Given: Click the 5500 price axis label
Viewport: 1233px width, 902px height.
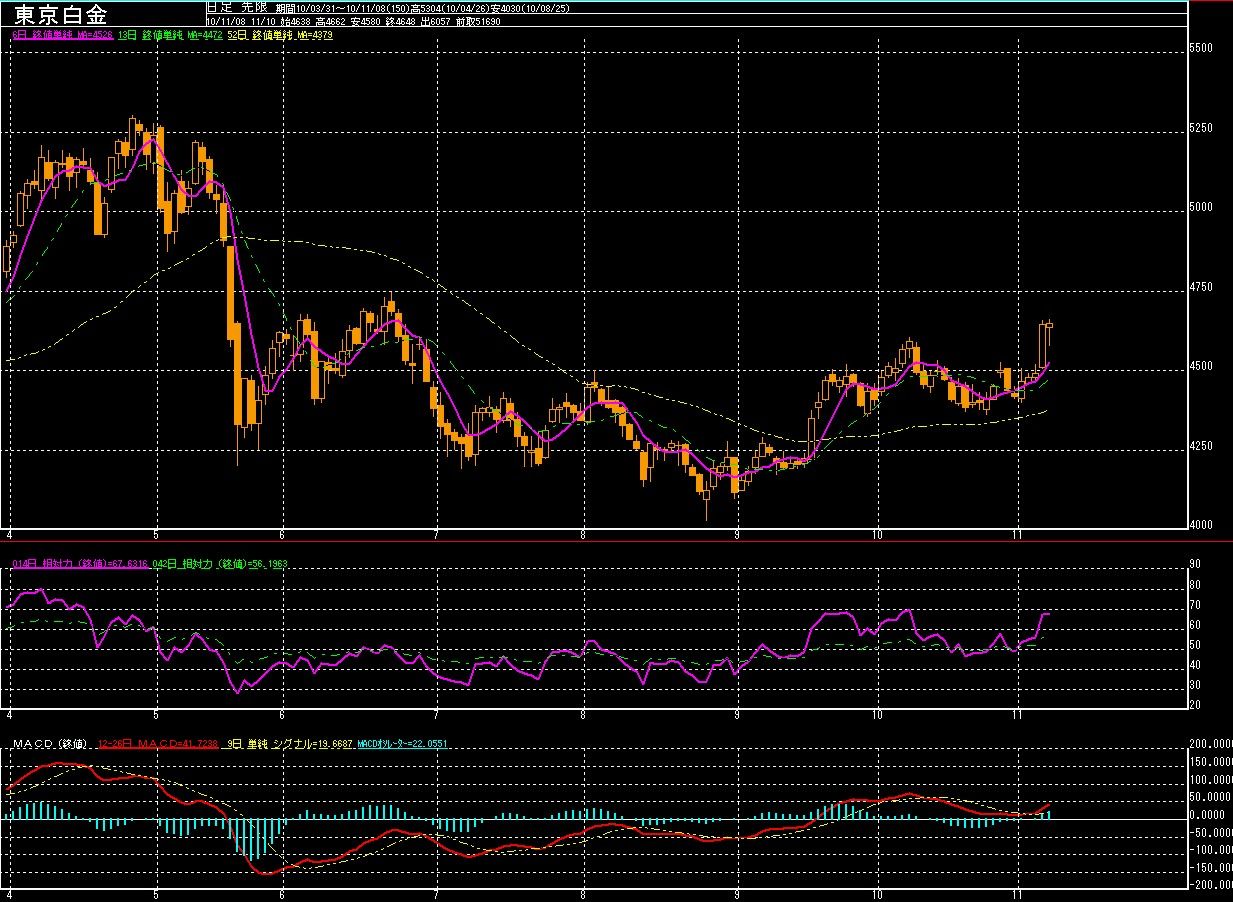Looking at the screenshot, I should (x=1201, y=48).
